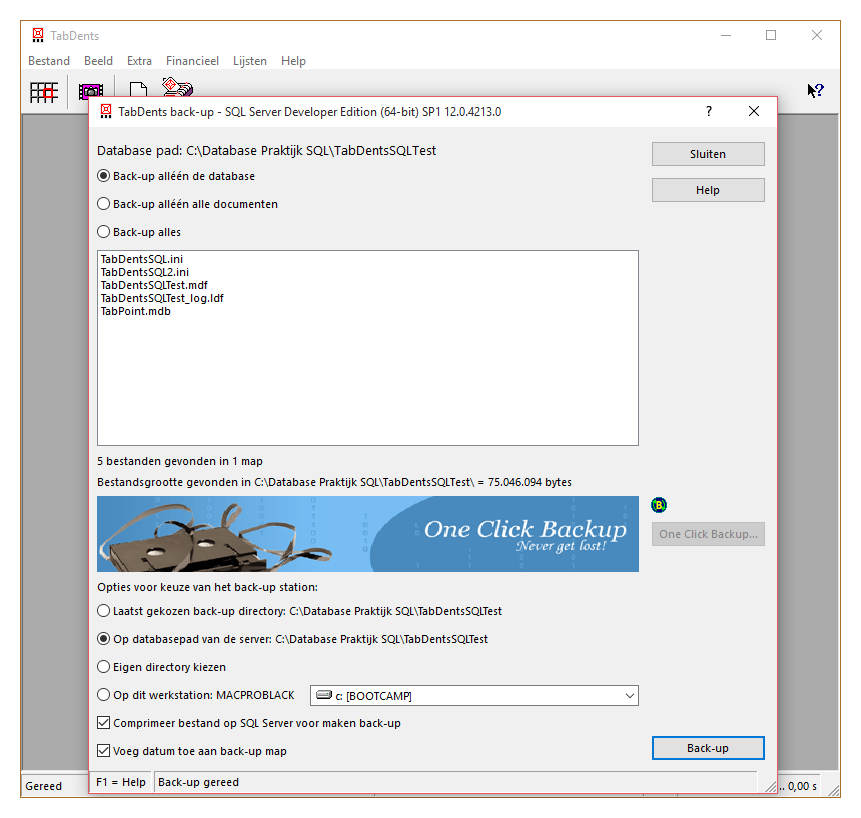Maximize the TabDents main window
The image size is (861, 818).
pos(771,36)
